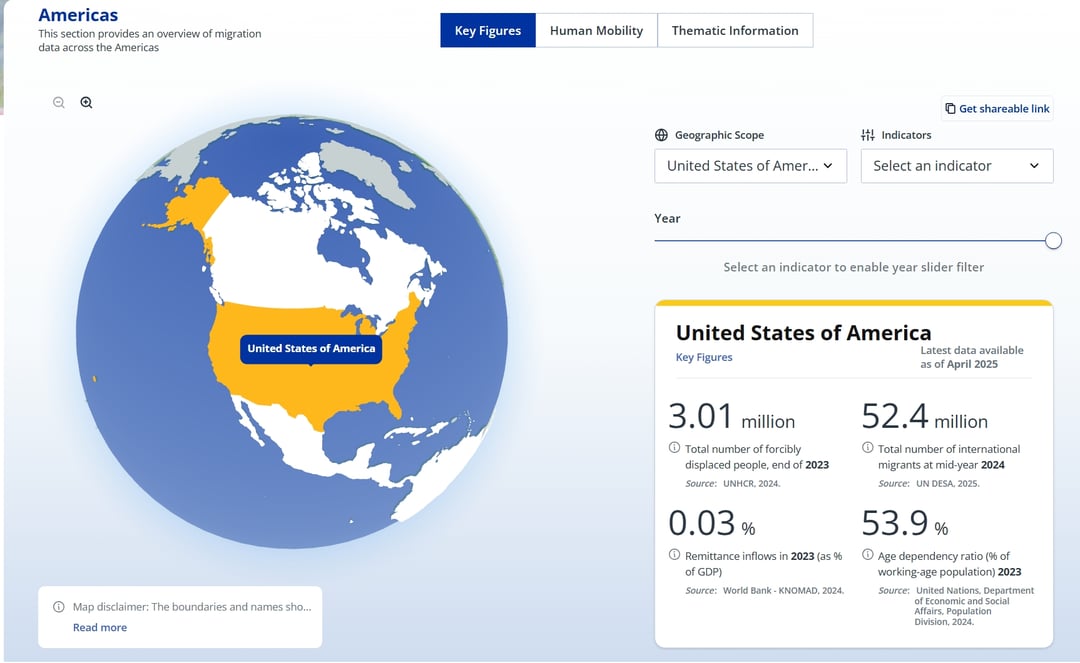Expand the indicator dropdown chevron
Screen dimensions: 1080x663
click(x=1036, y=165)
